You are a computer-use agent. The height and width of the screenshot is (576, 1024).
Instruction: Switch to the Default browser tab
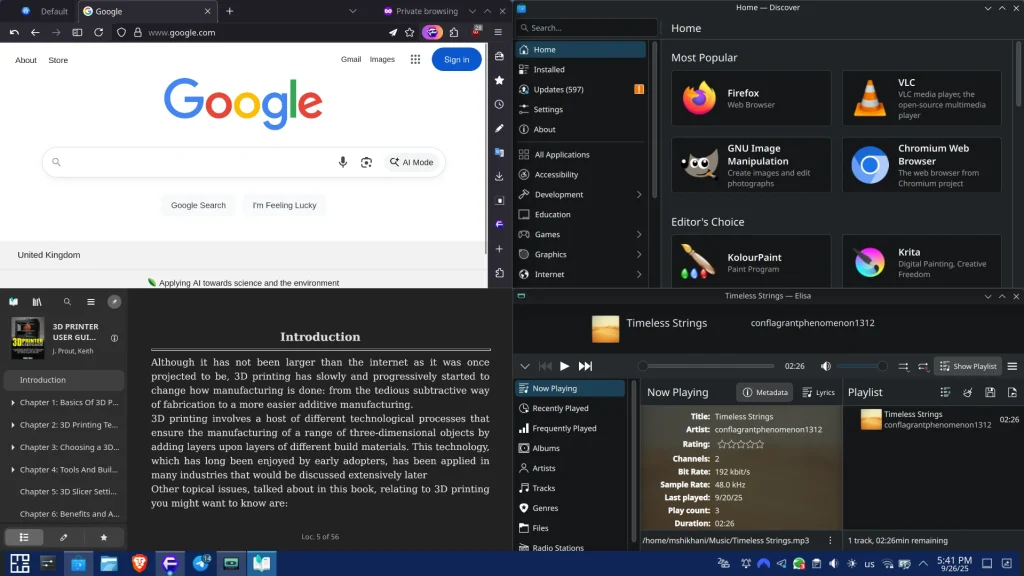[x=45, y=11]
